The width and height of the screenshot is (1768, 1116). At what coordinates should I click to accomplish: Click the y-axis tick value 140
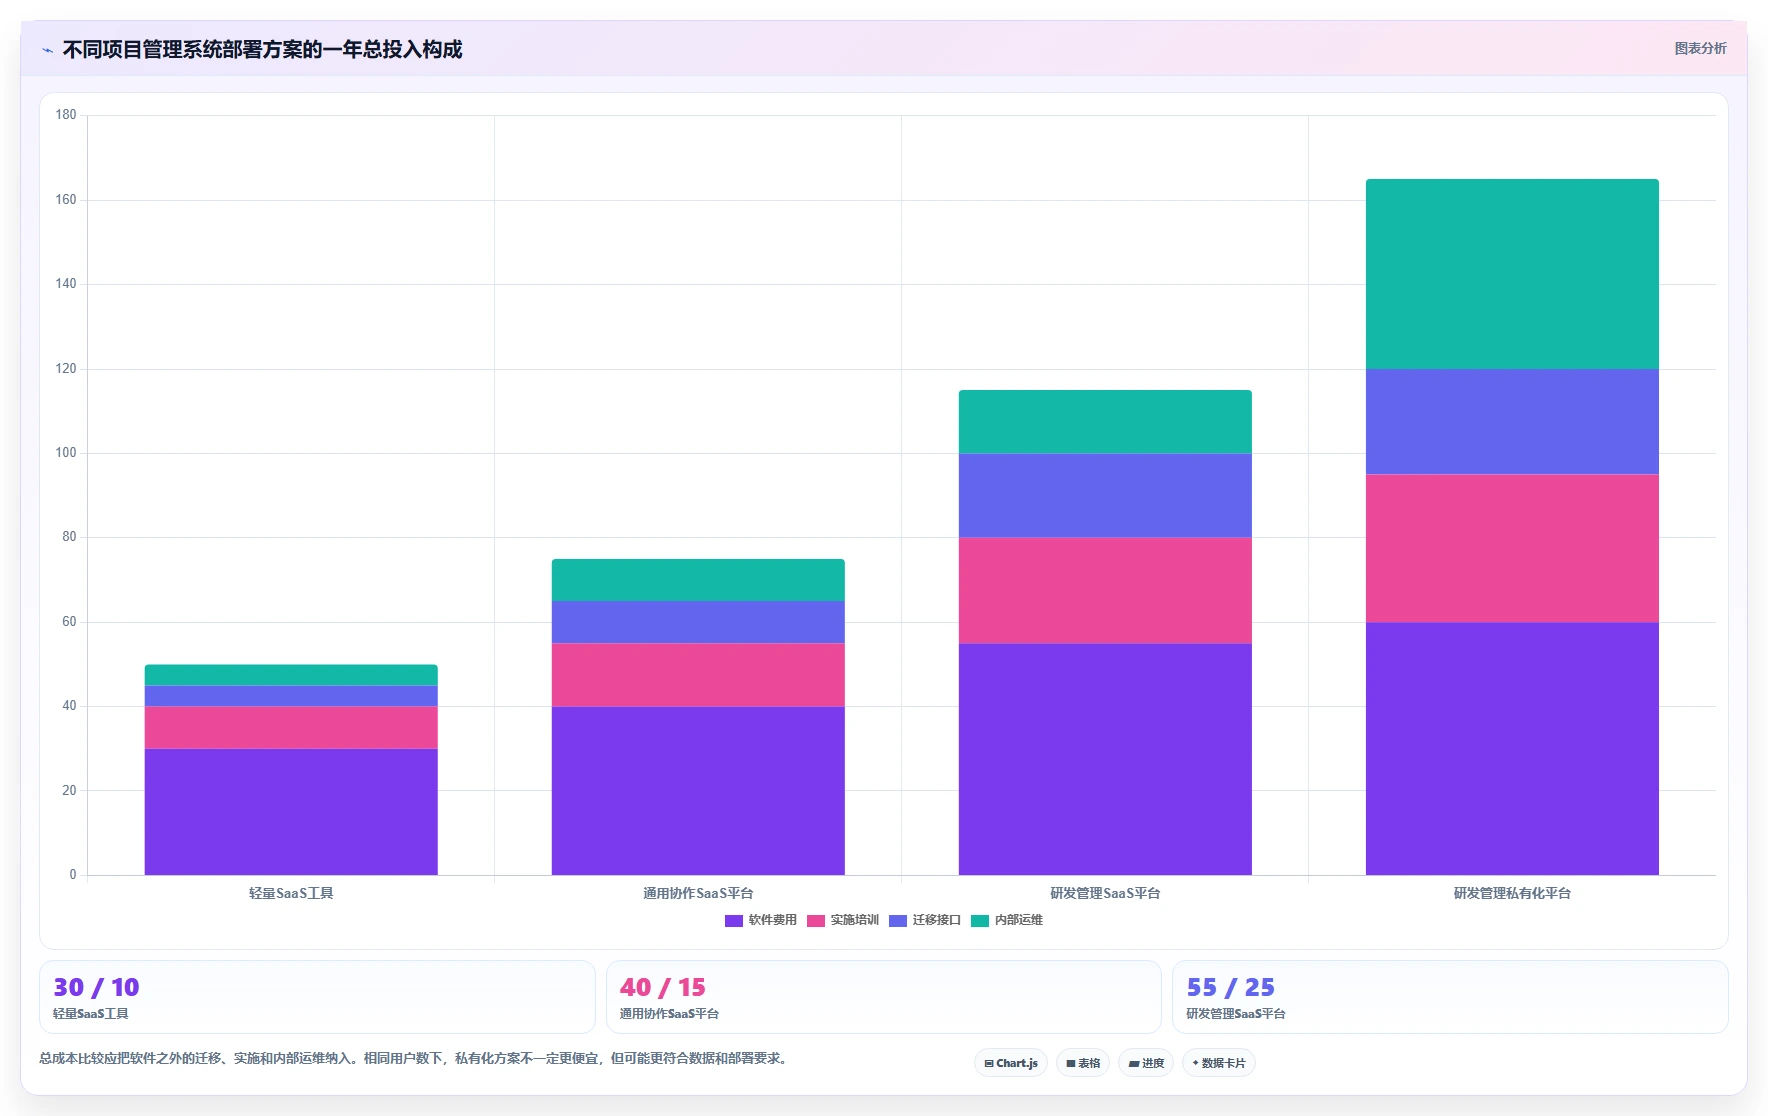pyautogui.click(x=66, y=284)
